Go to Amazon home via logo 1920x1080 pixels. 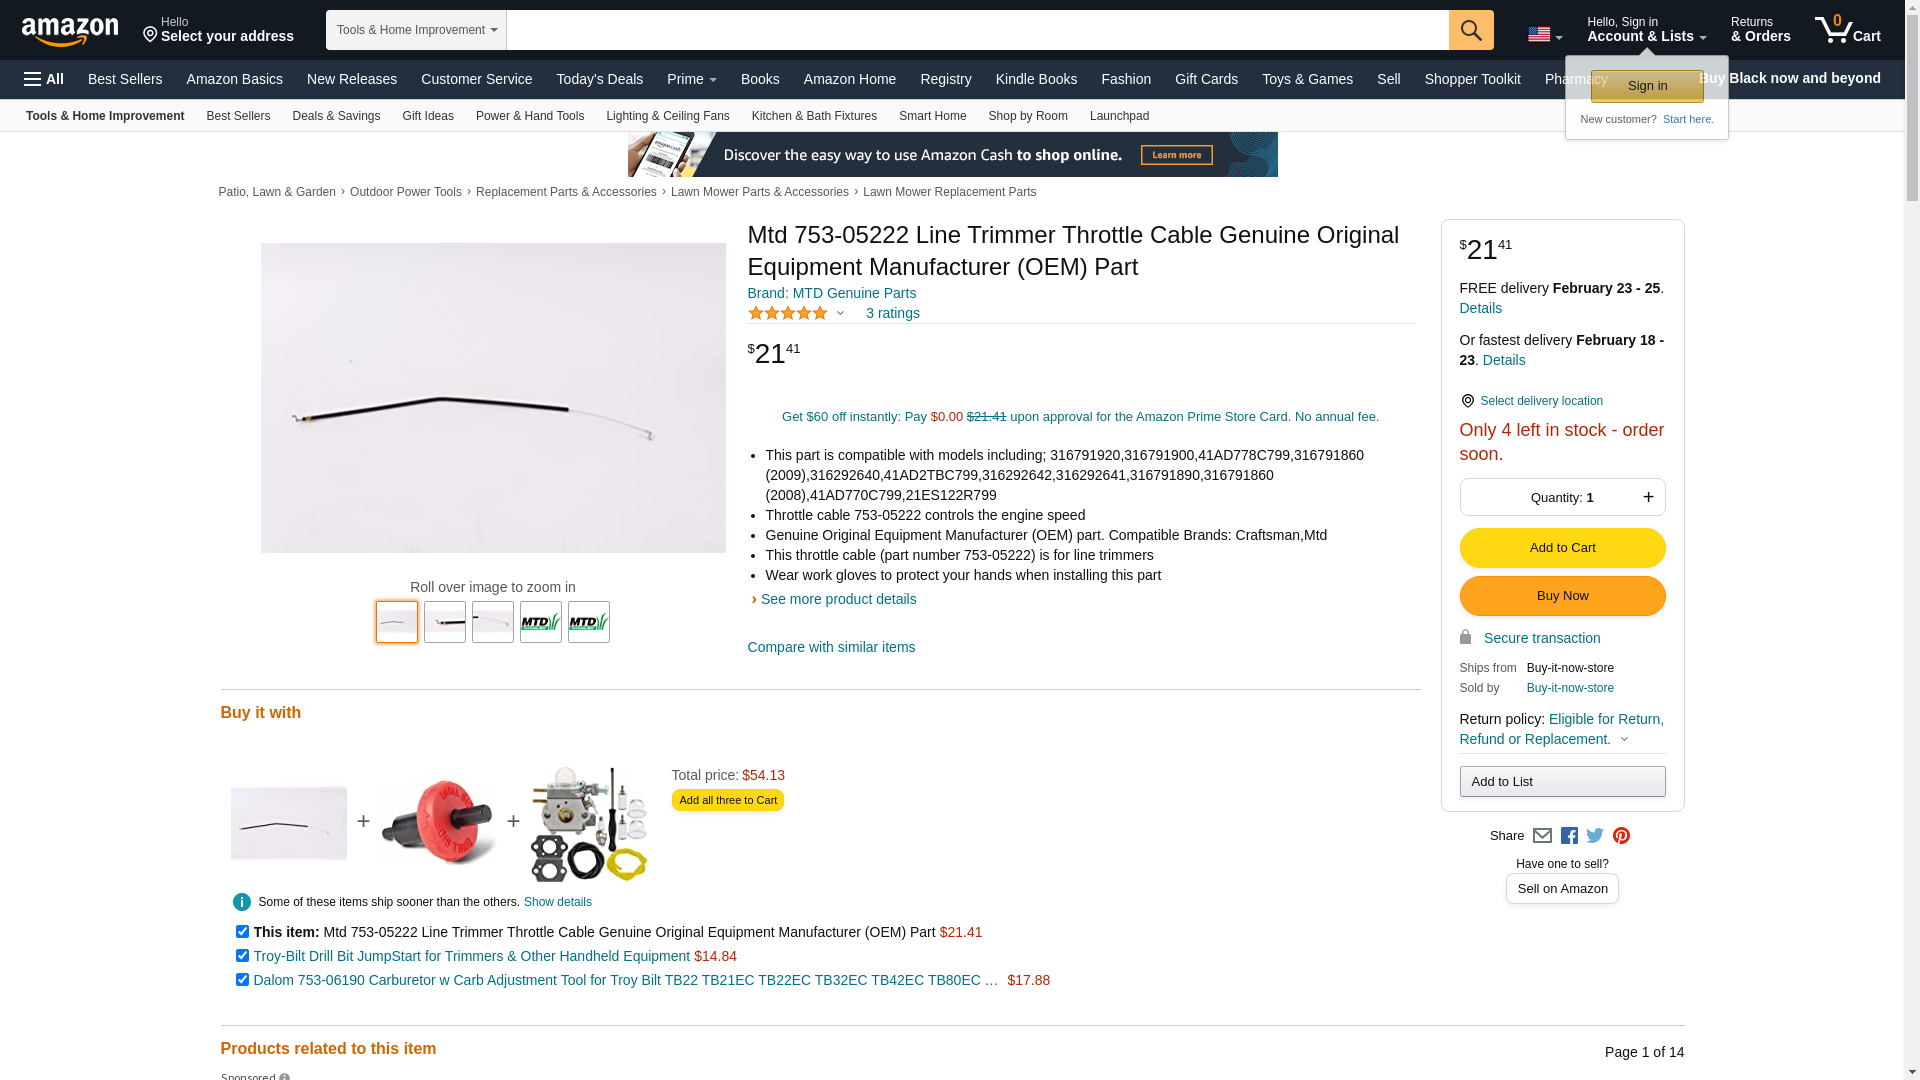[70, 31]
